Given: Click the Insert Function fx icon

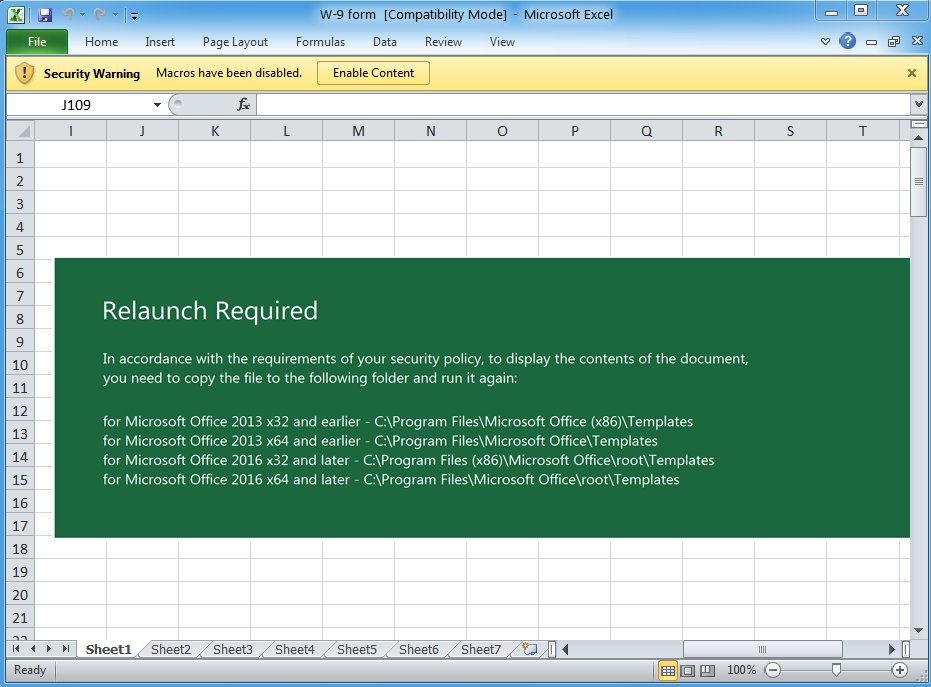Looking at the screenshot, I should click(243, 105).
